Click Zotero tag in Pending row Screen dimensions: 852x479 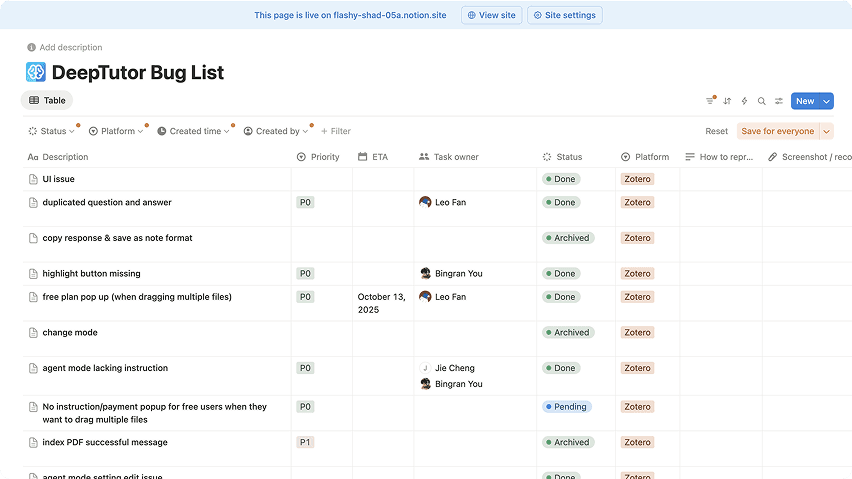637,407
